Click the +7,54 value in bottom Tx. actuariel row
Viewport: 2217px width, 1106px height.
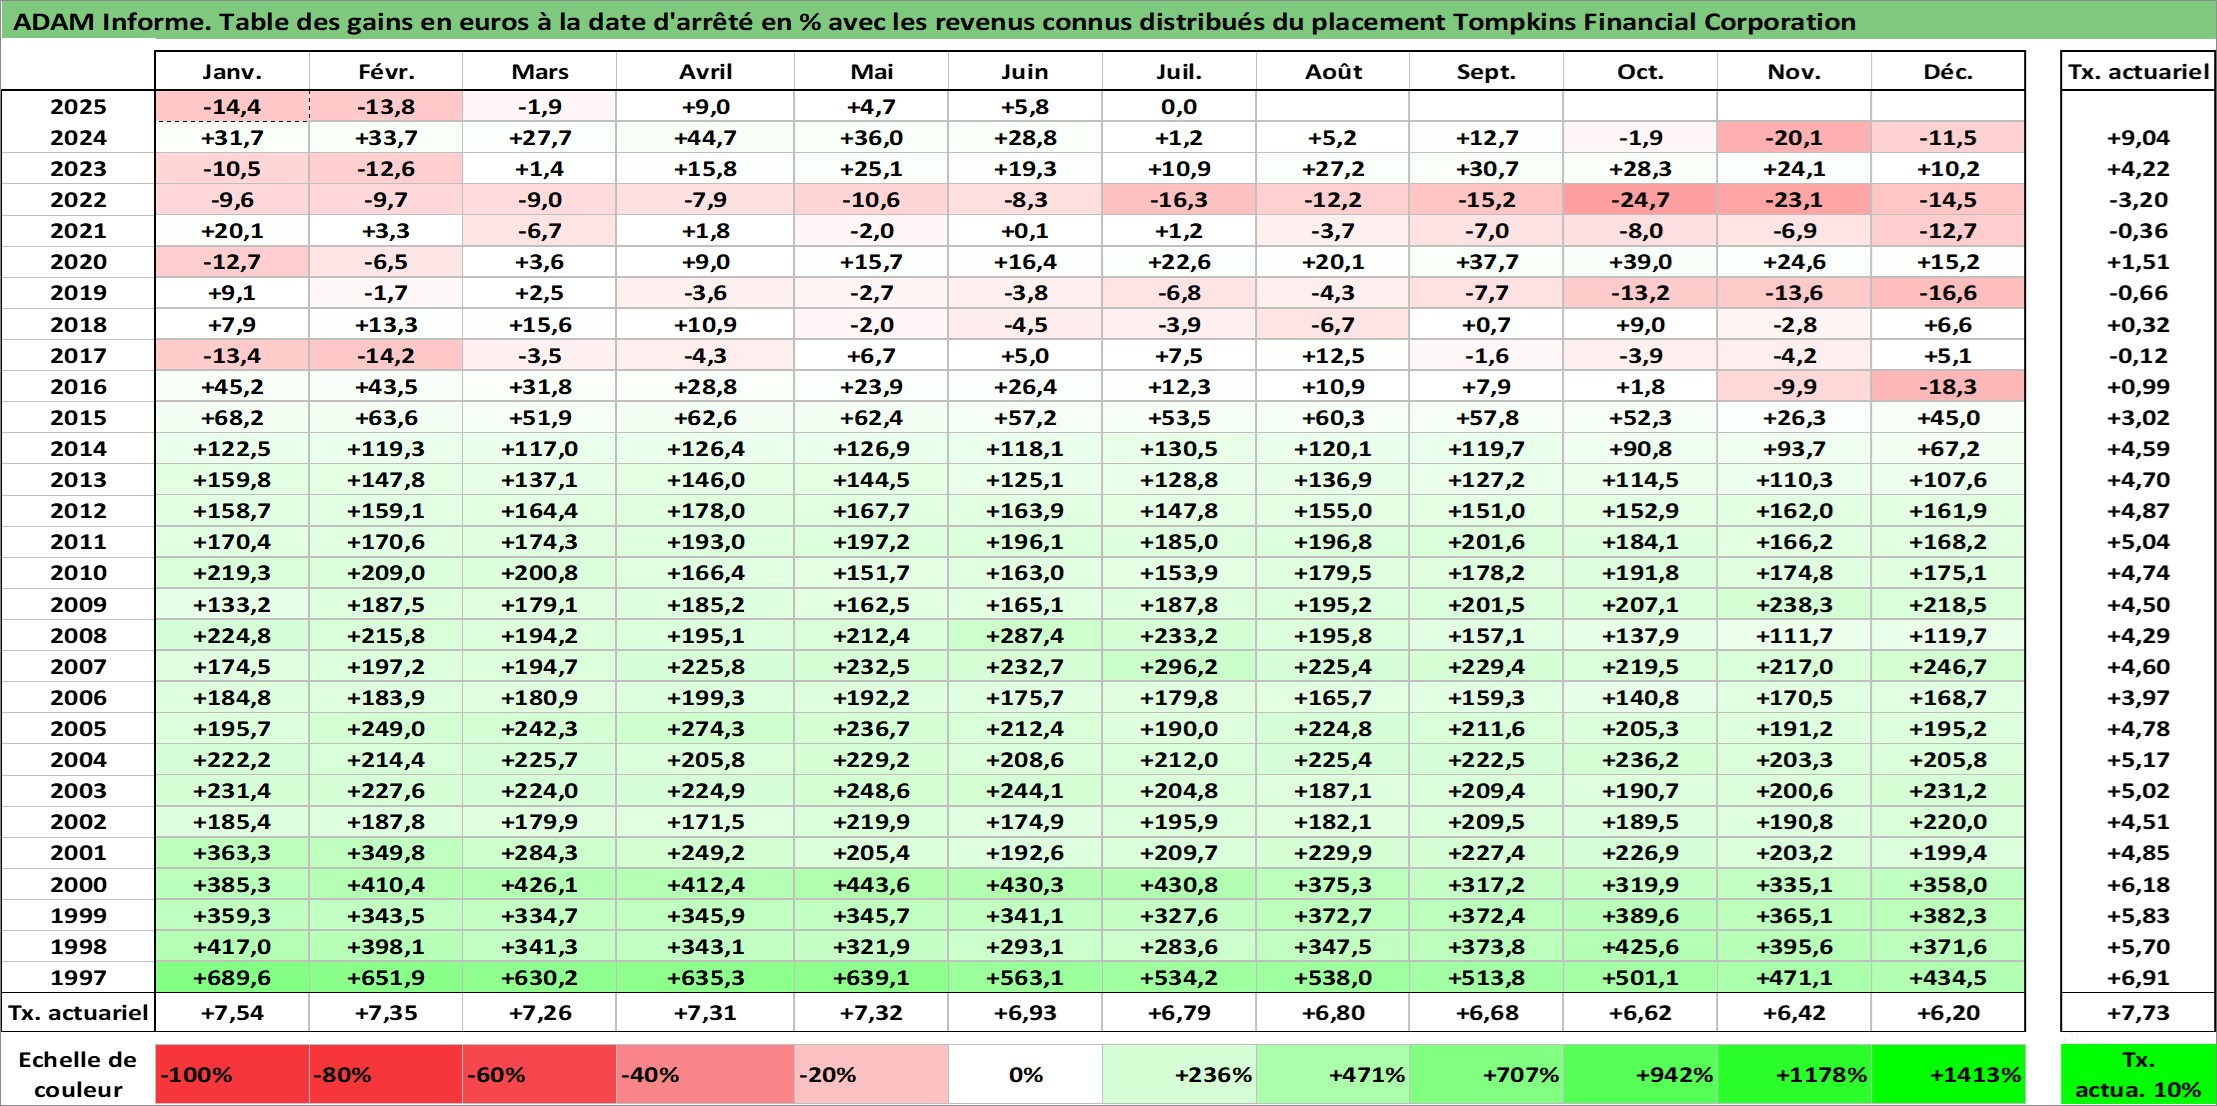click(232, 1012)
